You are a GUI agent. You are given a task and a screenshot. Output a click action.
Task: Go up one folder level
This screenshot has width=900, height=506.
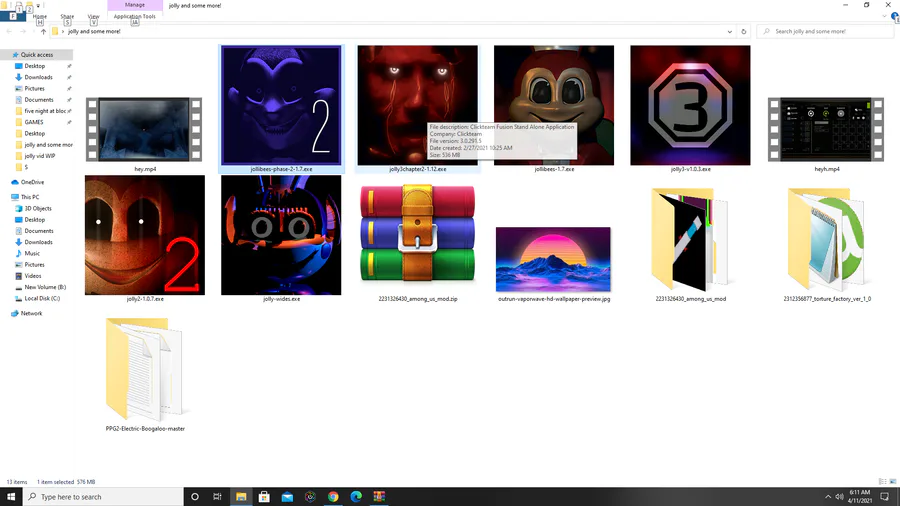(43, 32)
